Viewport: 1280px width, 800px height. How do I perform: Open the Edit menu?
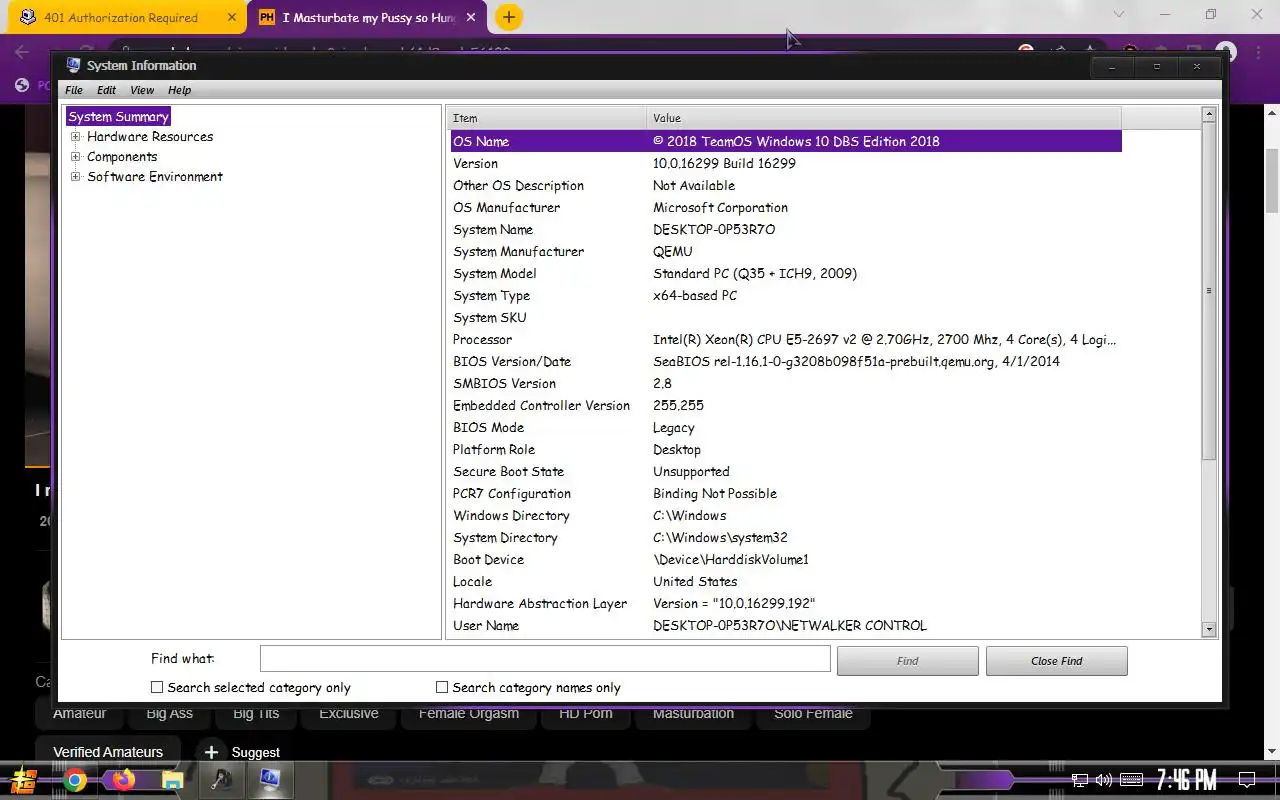tap(106, 90)
